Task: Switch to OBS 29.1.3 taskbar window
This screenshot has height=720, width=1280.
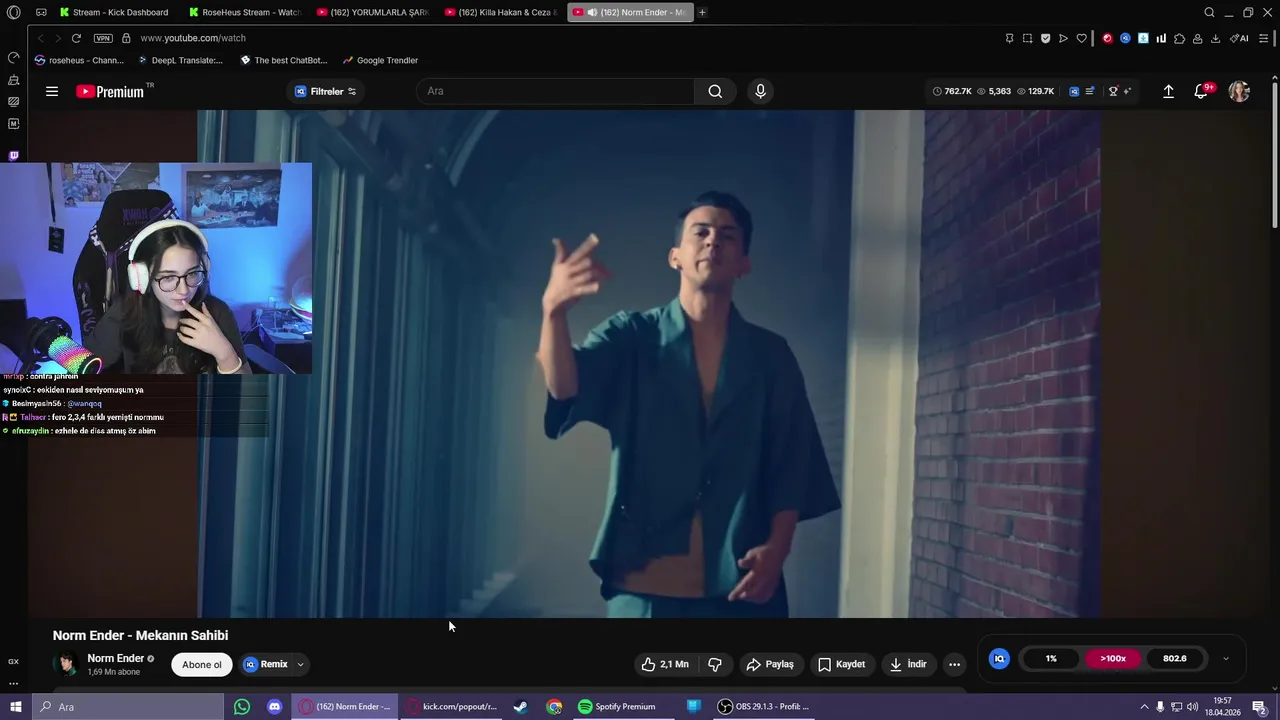Action: pos(764,707)
